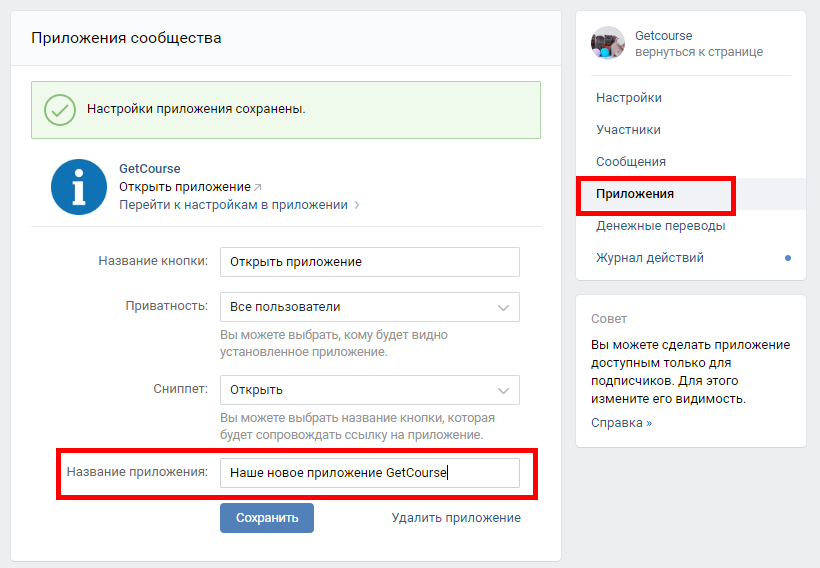Click the arrow of Открыть snippet combo box
820x568 pixels.
coord(503,391)
